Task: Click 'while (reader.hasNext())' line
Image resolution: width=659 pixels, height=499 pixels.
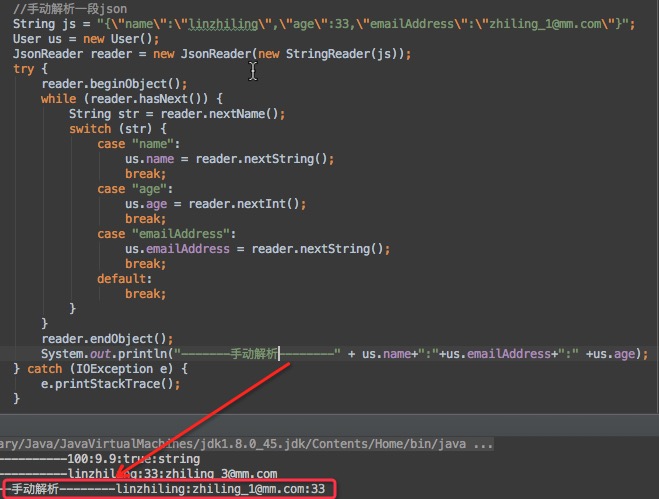Action: point(132,99)
